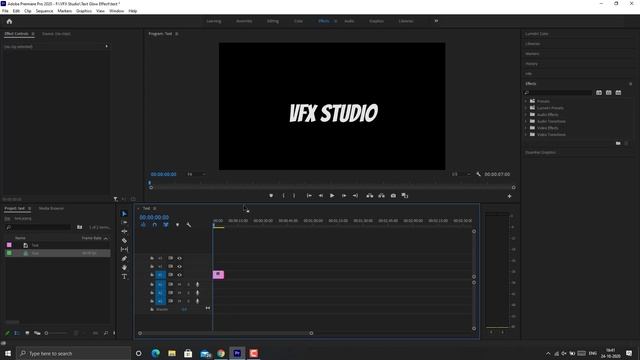
Task: Hide track V2 using its eye icon
Action: coord(179,267)
